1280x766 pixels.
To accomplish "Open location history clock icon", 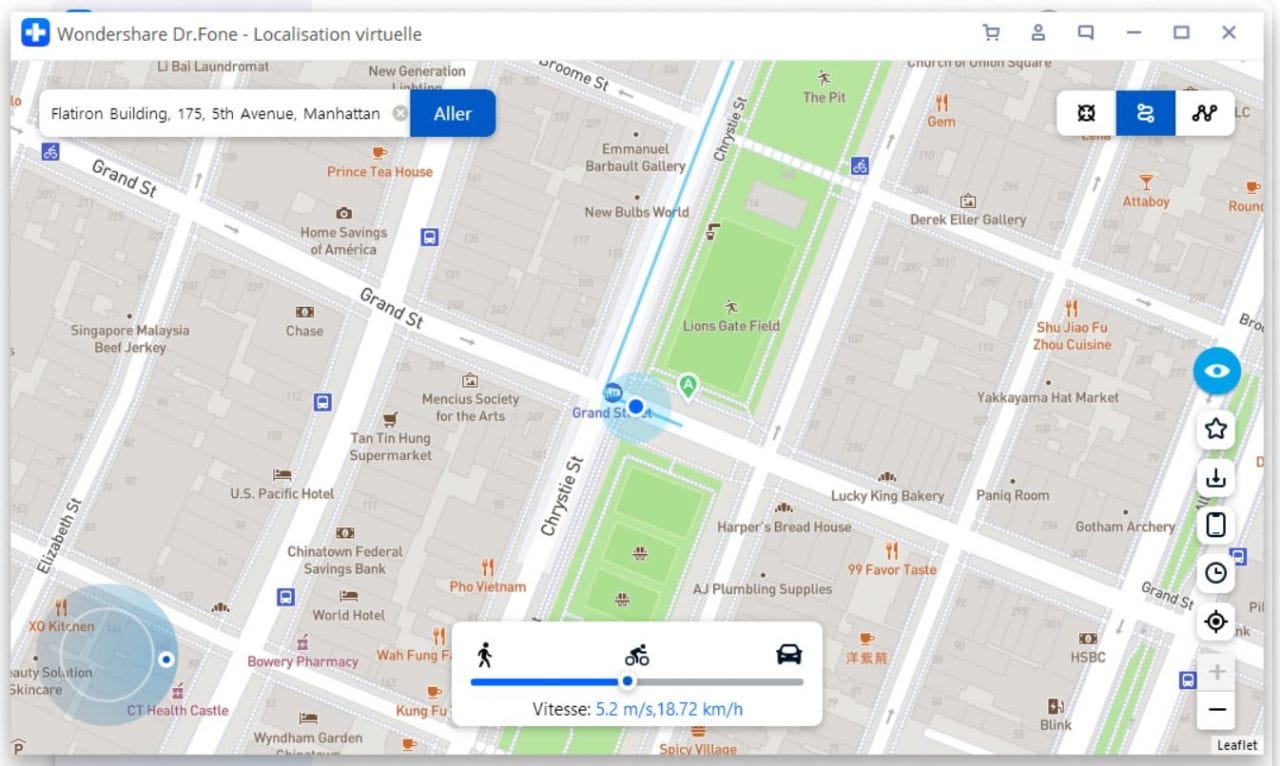I will [1216, 573].
